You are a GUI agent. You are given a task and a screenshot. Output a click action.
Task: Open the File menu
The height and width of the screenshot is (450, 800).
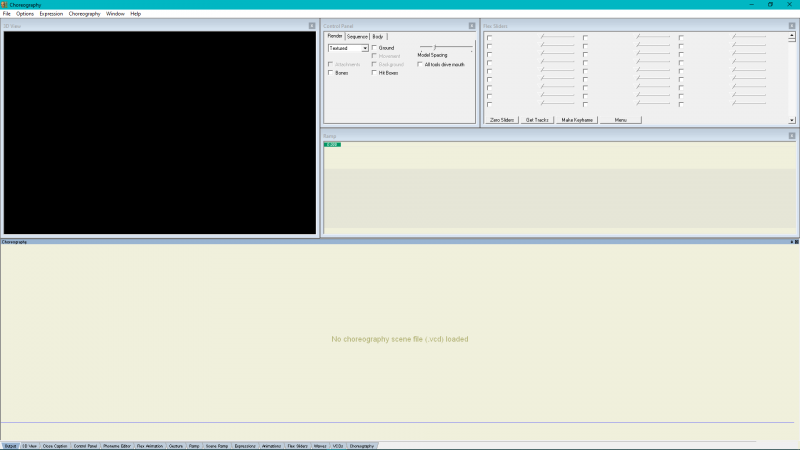tap(7, 14)
